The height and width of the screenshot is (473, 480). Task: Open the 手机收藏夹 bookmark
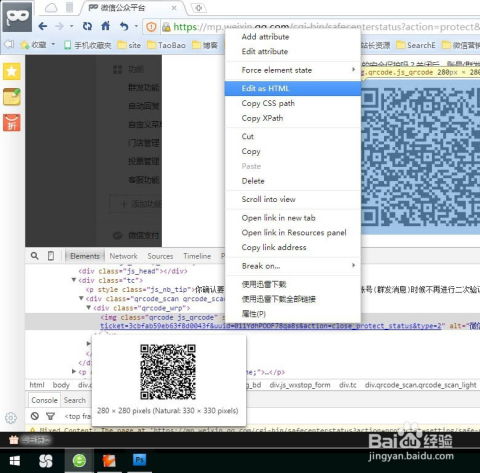pos(88,45)
